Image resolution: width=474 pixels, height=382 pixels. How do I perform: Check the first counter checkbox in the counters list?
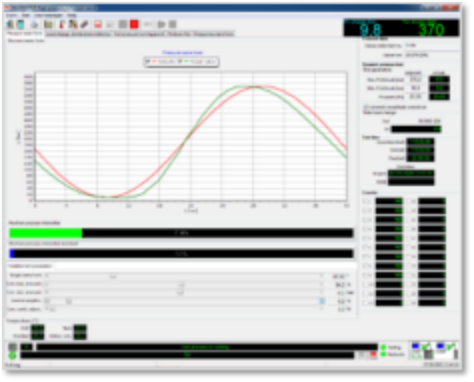pos(366,201)
